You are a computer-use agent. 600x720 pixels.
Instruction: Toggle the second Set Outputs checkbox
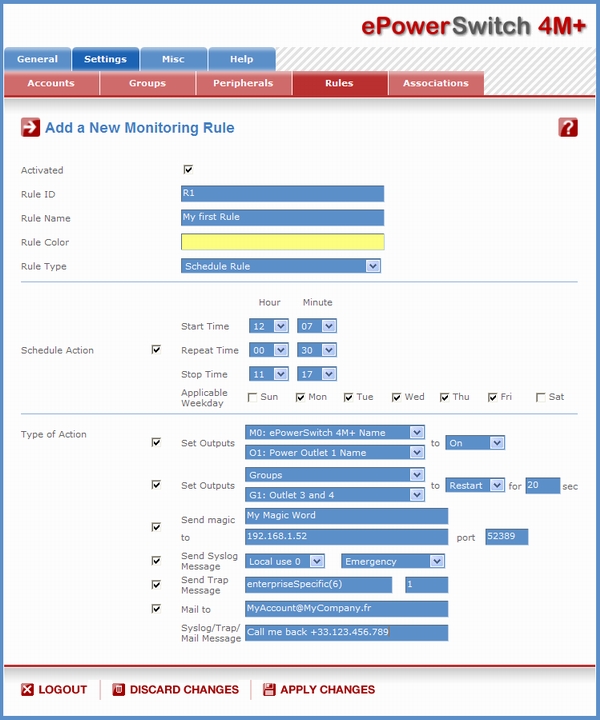pos(156,485)
